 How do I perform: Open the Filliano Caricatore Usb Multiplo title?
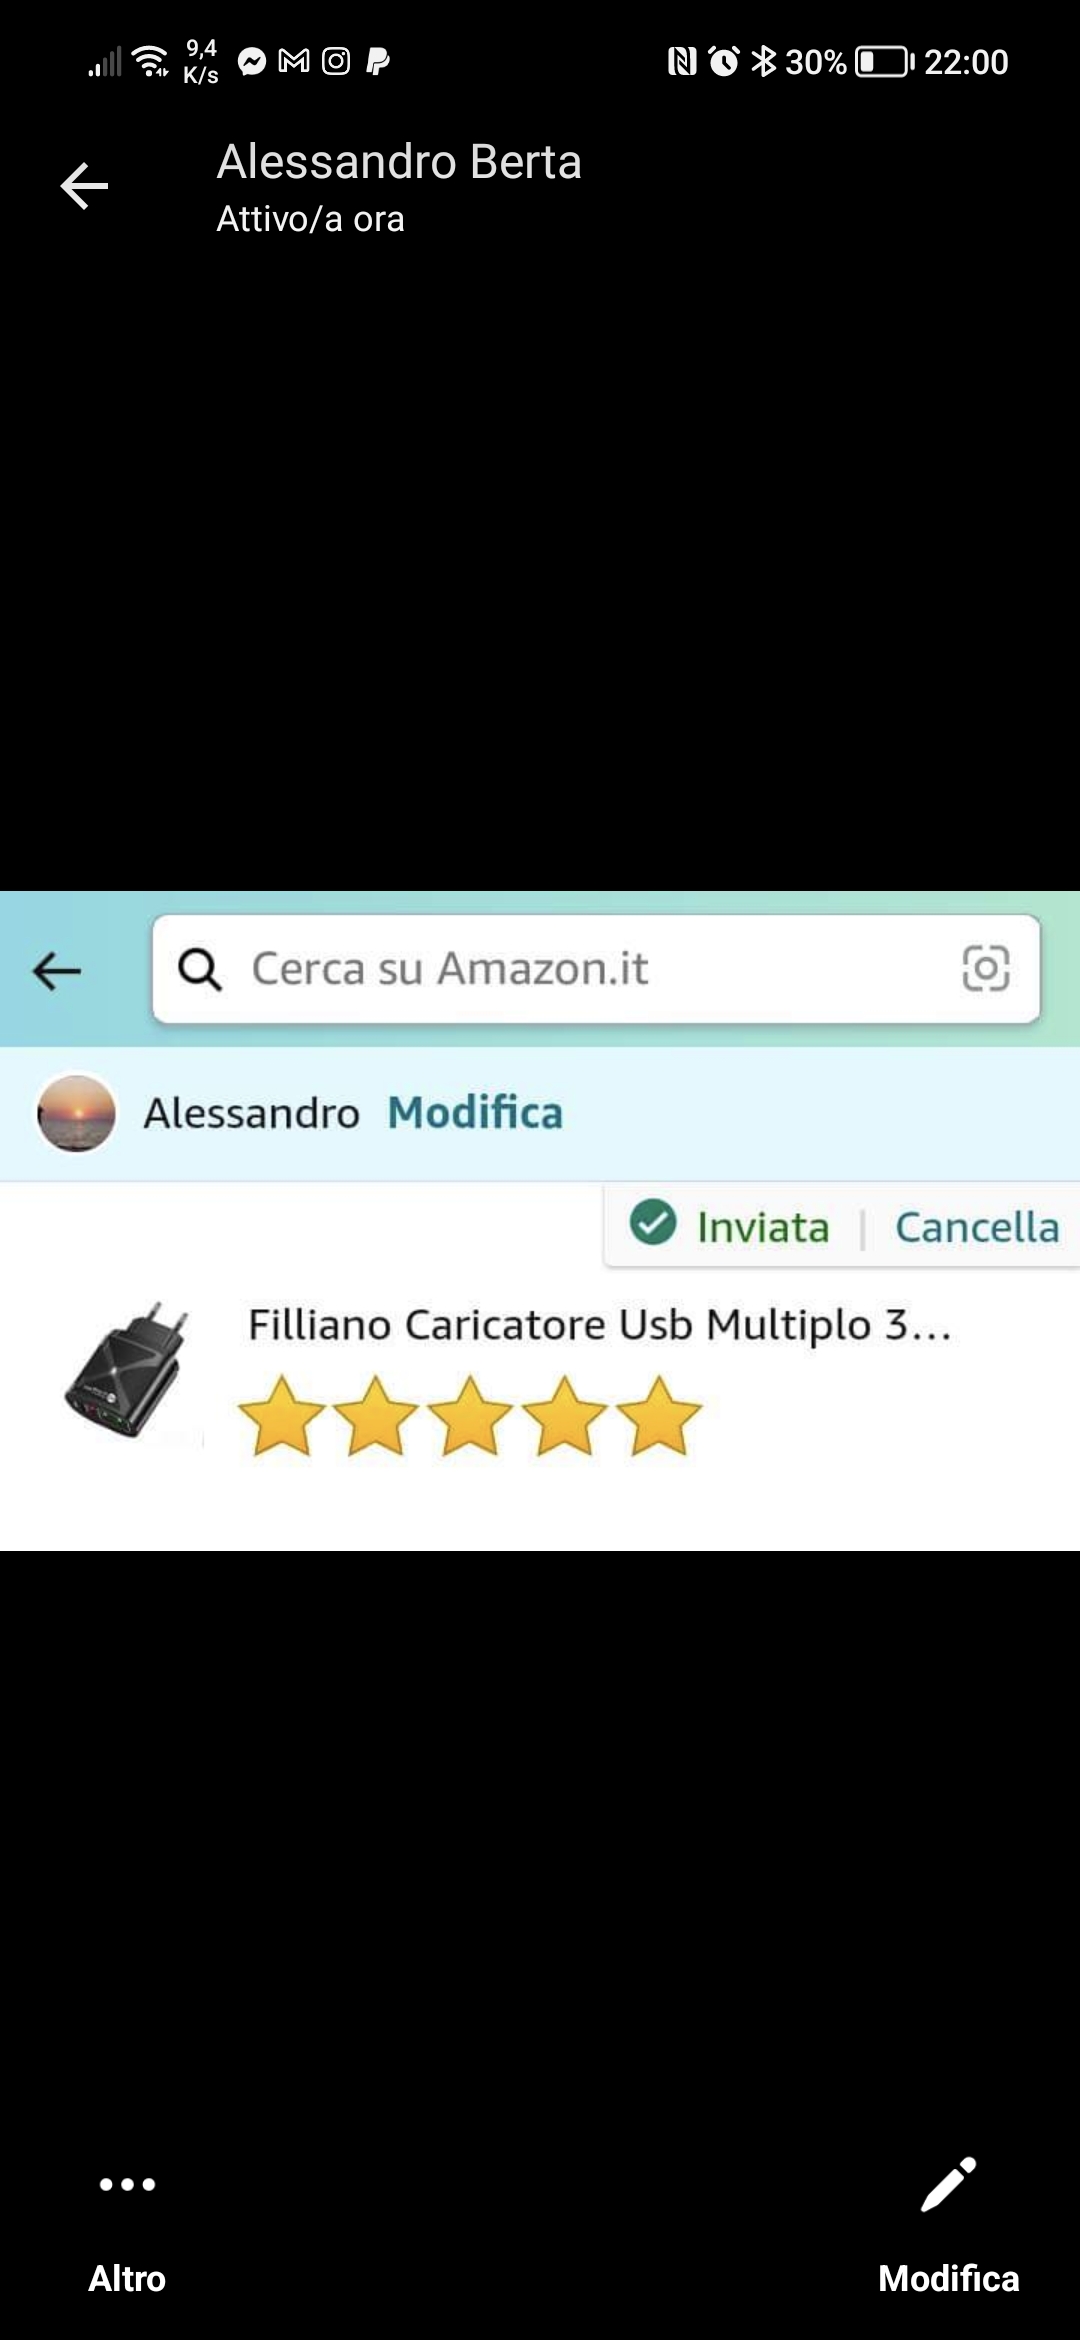[600, 1325]
